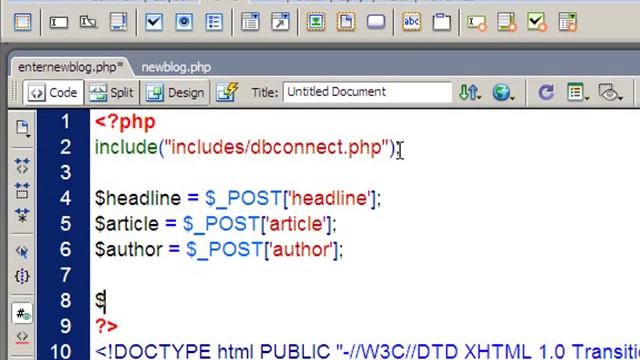The width and height of the screenshot is (640, 360).
Task: Insert a Textarea form element
Action: (118, 22)
